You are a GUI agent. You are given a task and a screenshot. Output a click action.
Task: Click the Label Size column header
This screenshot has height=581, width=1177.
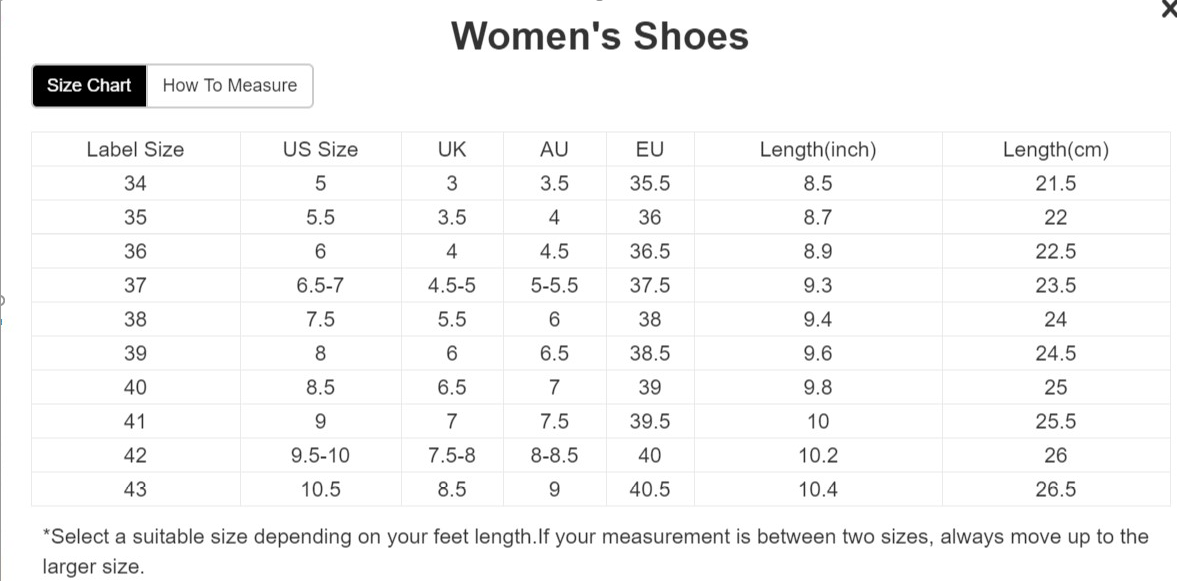[135, 150]
